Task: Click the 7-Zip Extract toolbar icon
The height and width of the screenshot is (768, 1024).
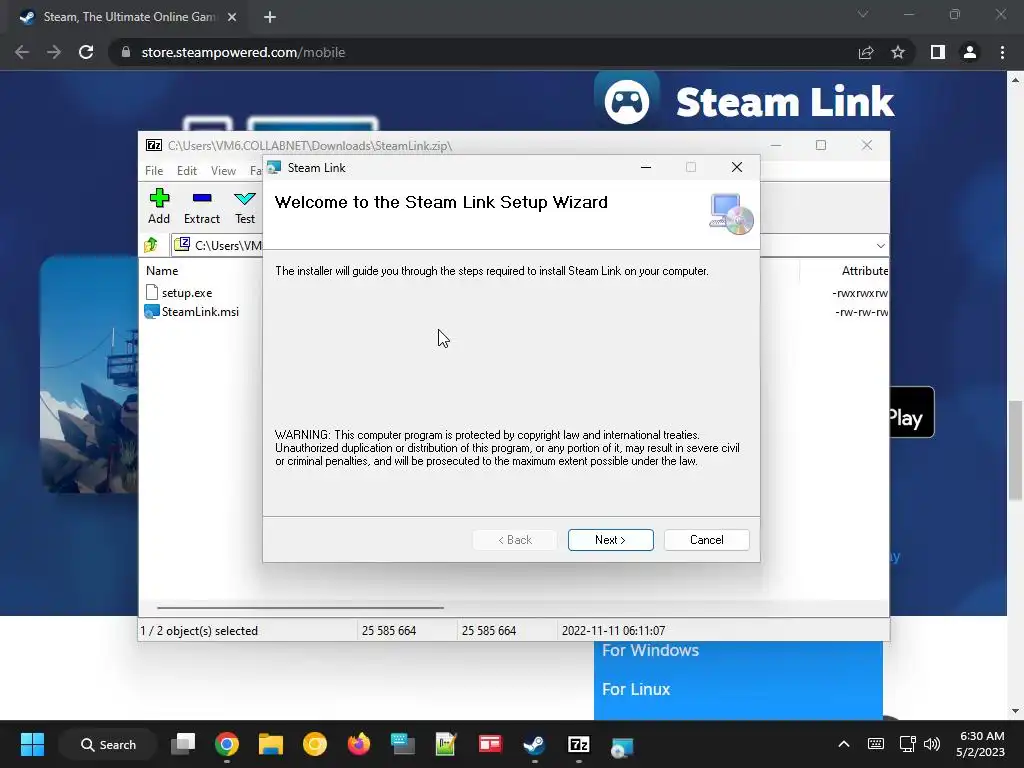Action: point(202,206)
